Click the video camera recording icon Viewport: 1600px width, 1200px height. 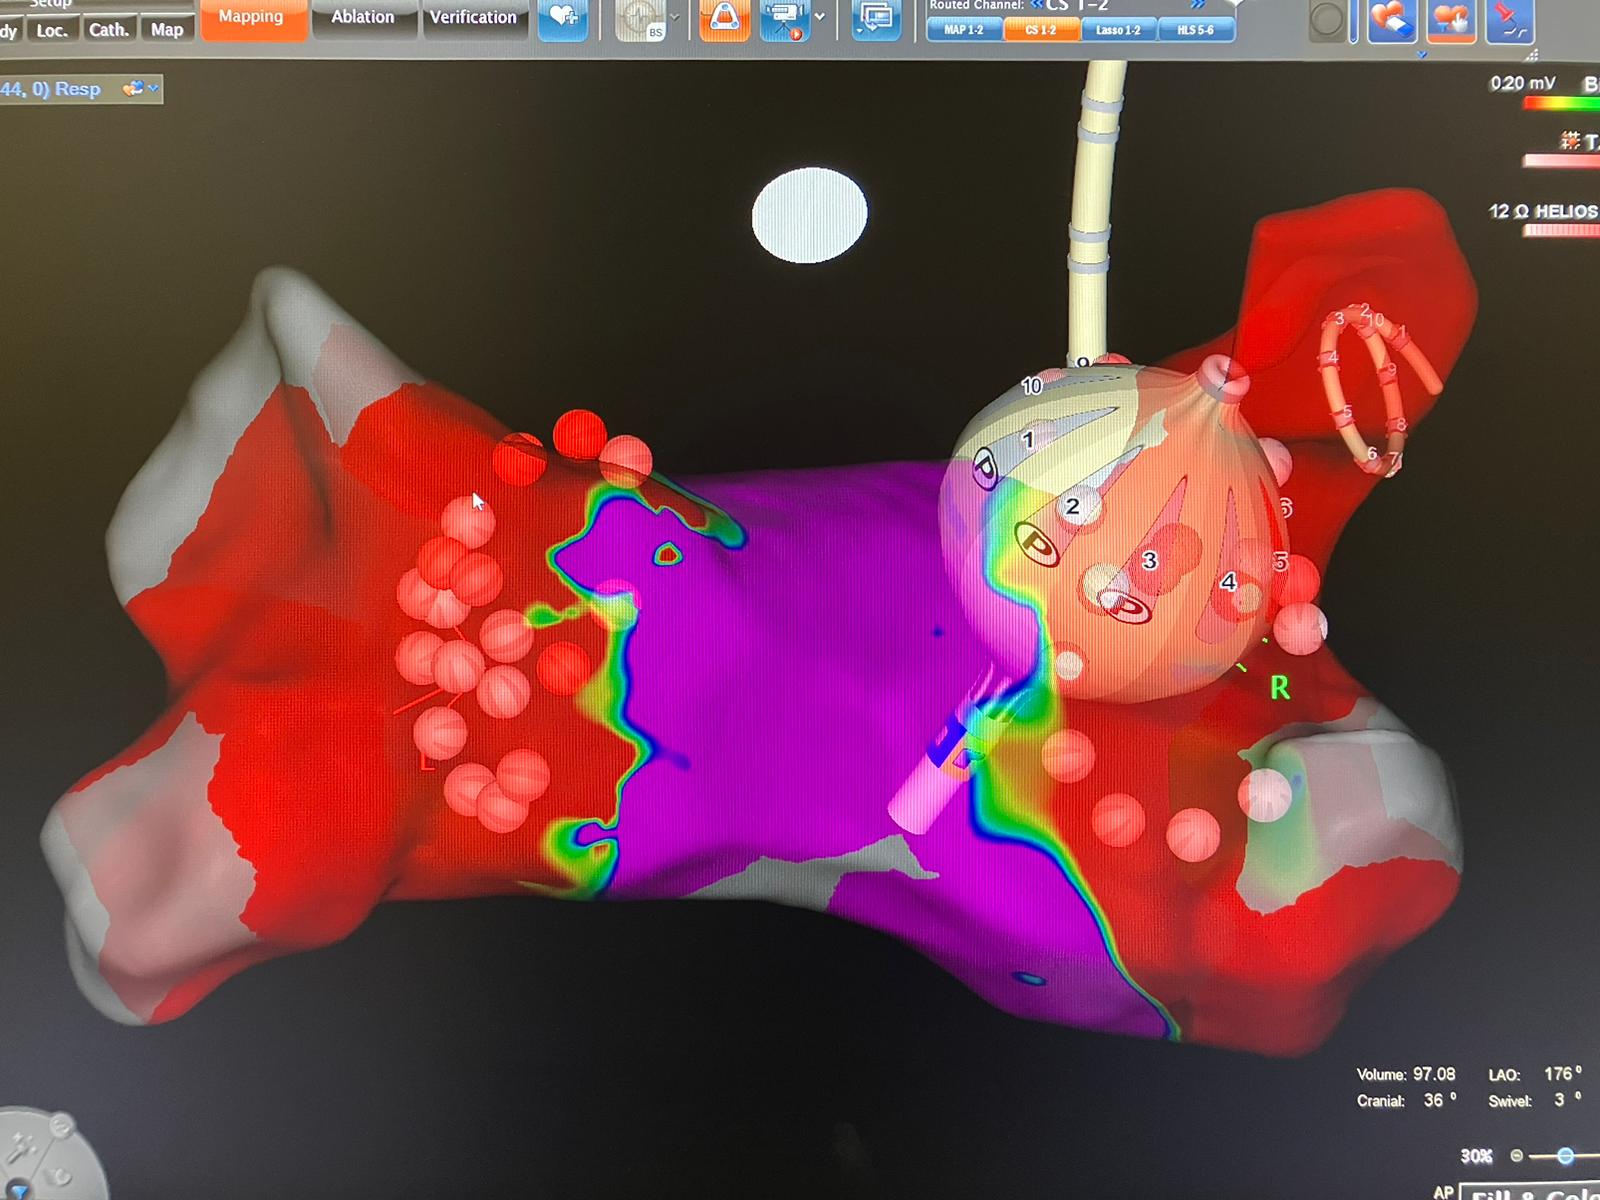point(784,19)
